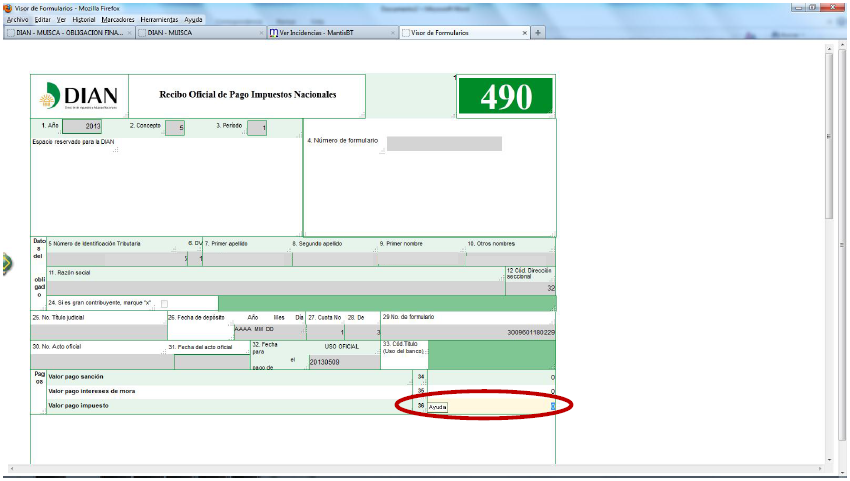Image resolution: width=850 pixels, height=481 pixels.
Task: Click the Número de formulario field
Action: pos(444,144)
